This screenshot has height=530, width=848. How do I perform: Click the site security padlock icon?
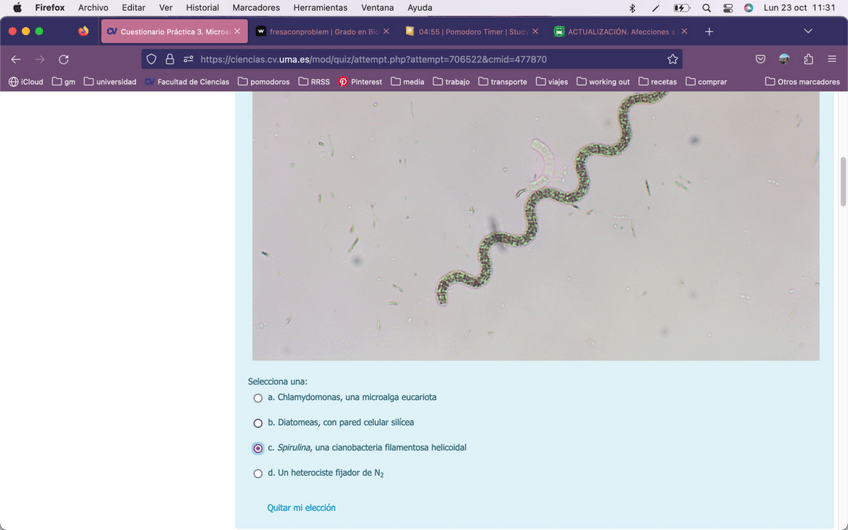pos(170,59)
